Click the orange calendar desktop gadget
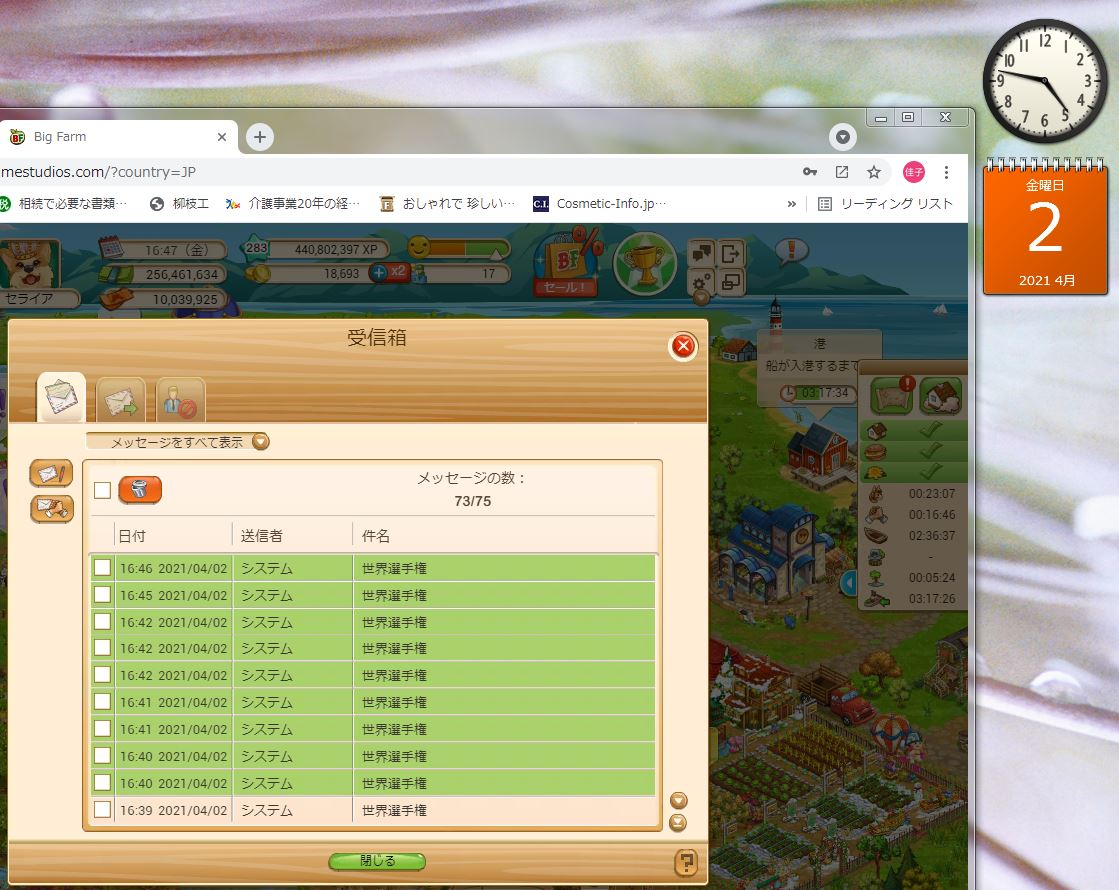 tap(1045, 226)
